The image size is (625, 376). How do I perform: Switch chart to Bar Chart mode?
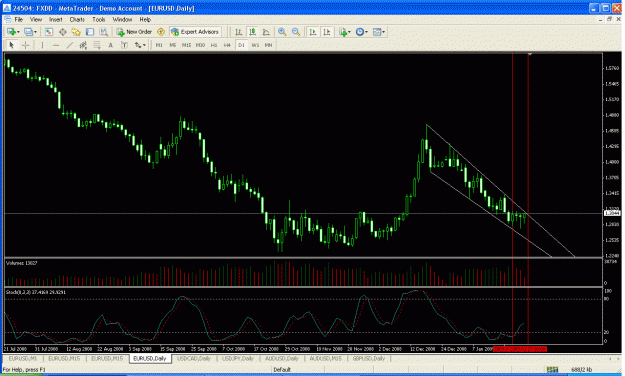(x=238, y=32)
